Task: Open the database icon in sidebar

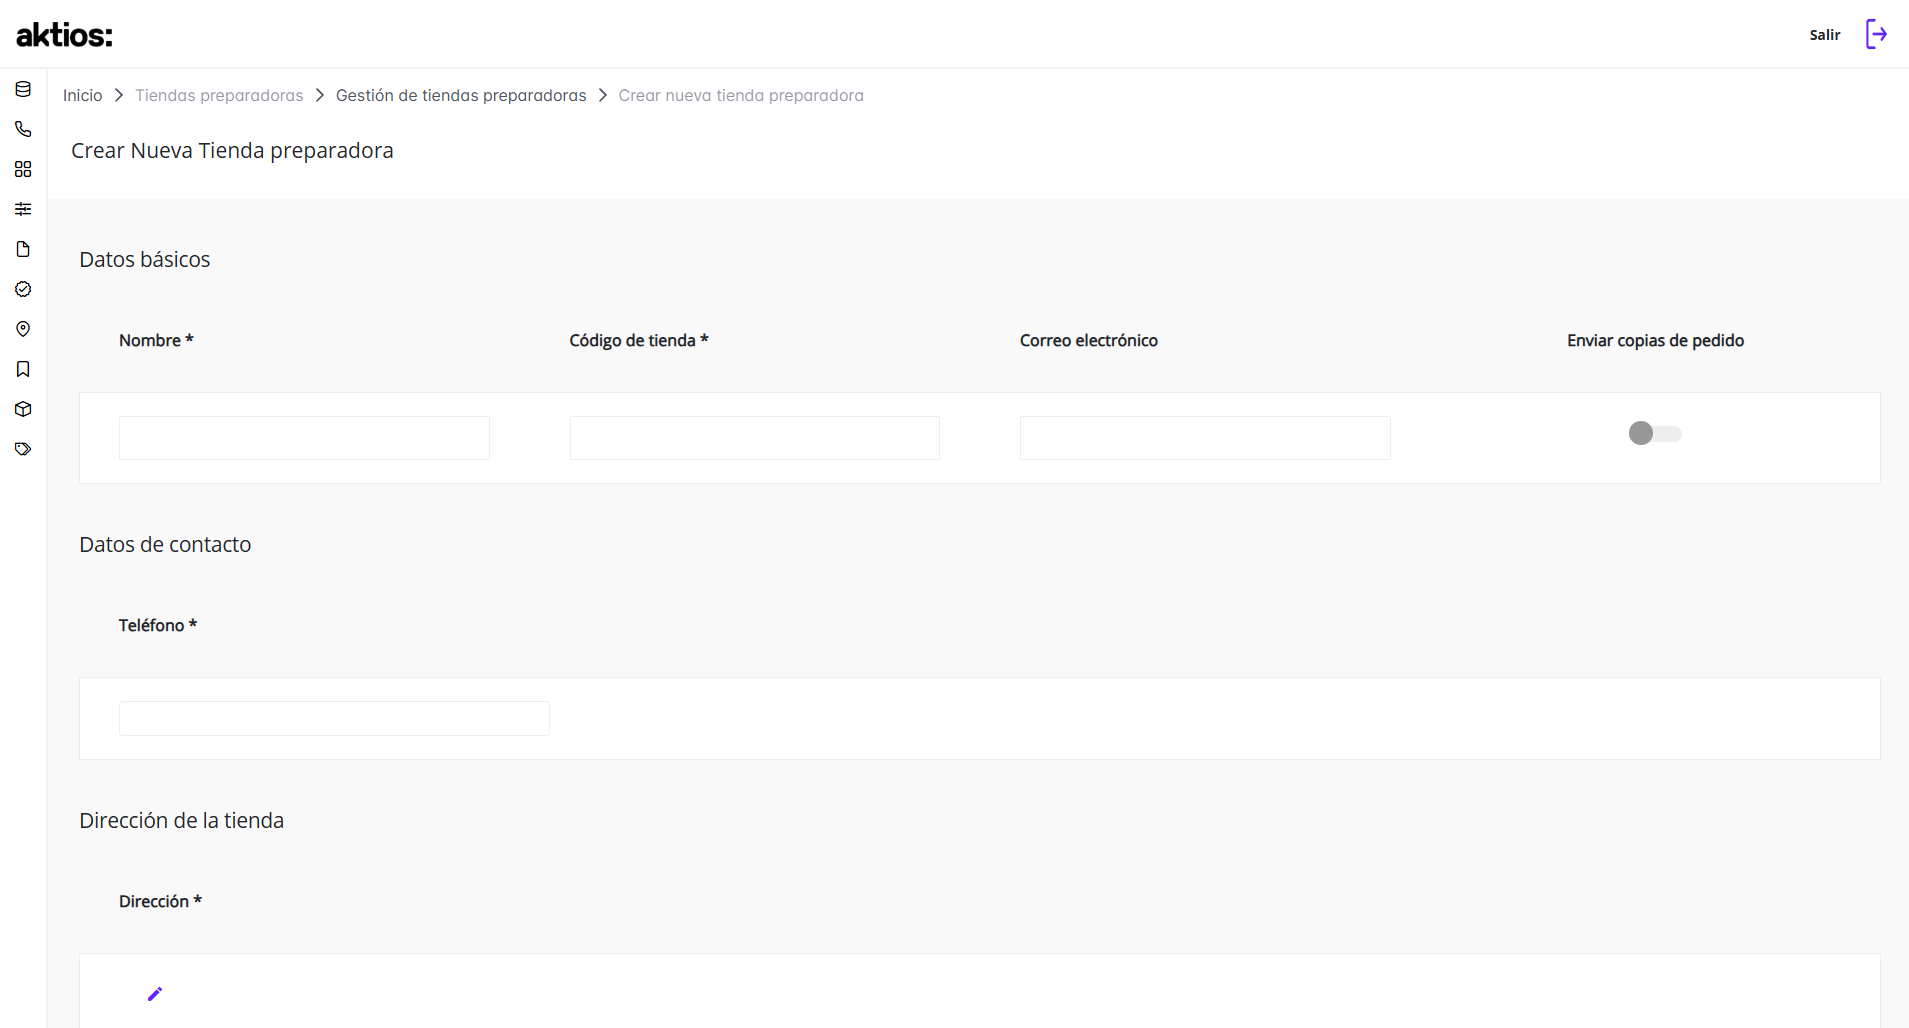Action: [23, 89]
